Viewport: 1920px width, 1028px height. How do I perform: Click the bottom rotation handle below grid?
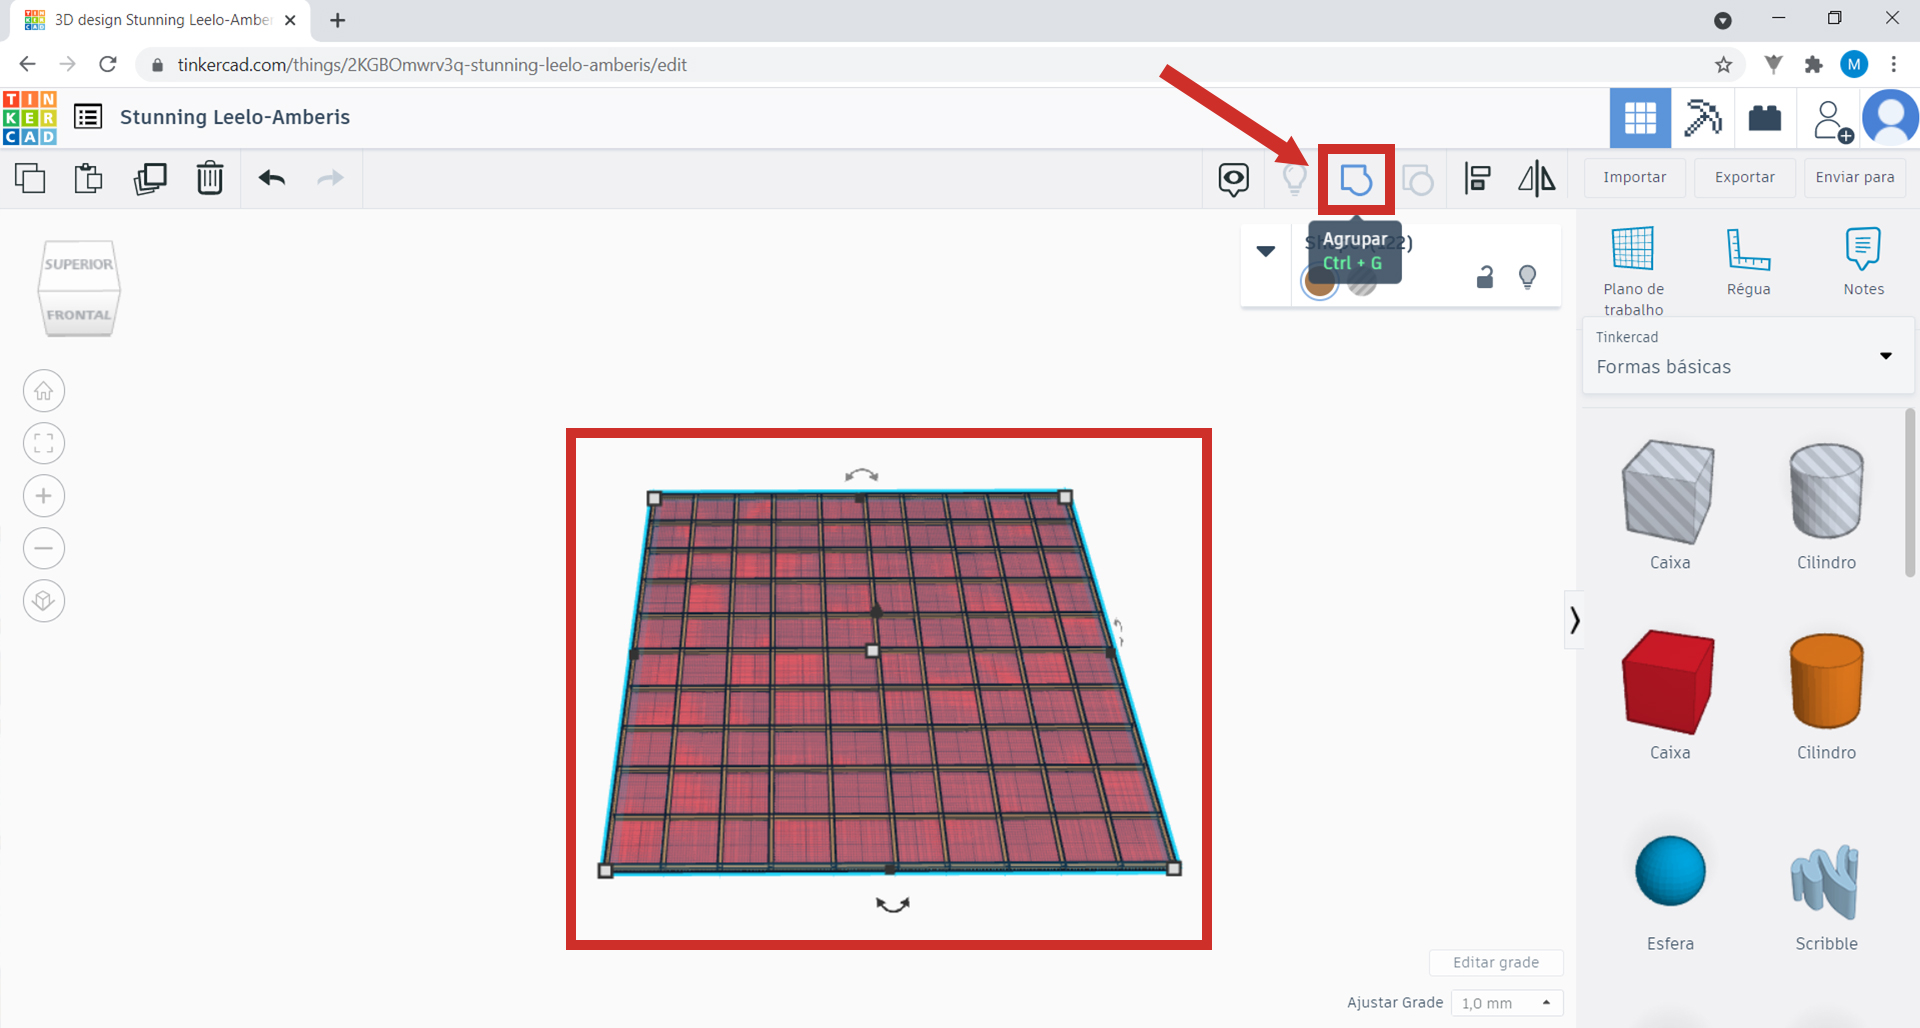(x=892, y=904)
